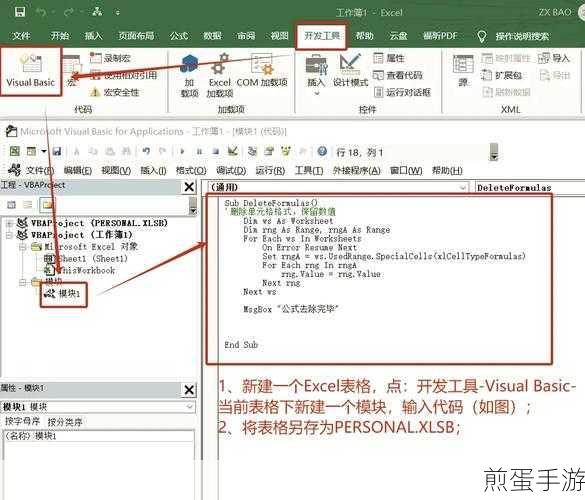Run macro with the play icon

(x=182, y=151)
